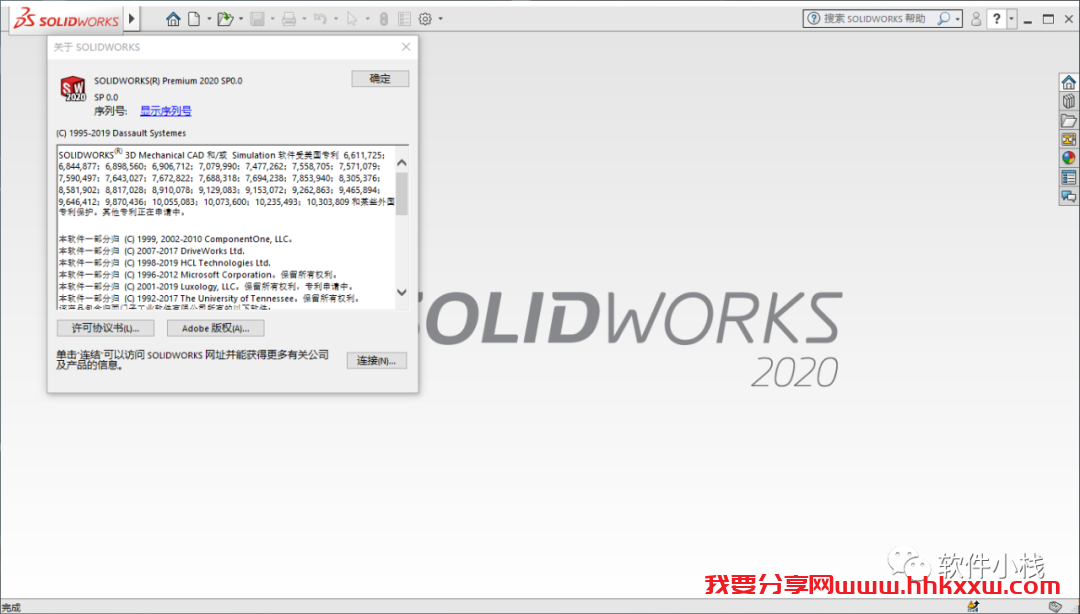Create a new document with the New icon

coord(195,19)
